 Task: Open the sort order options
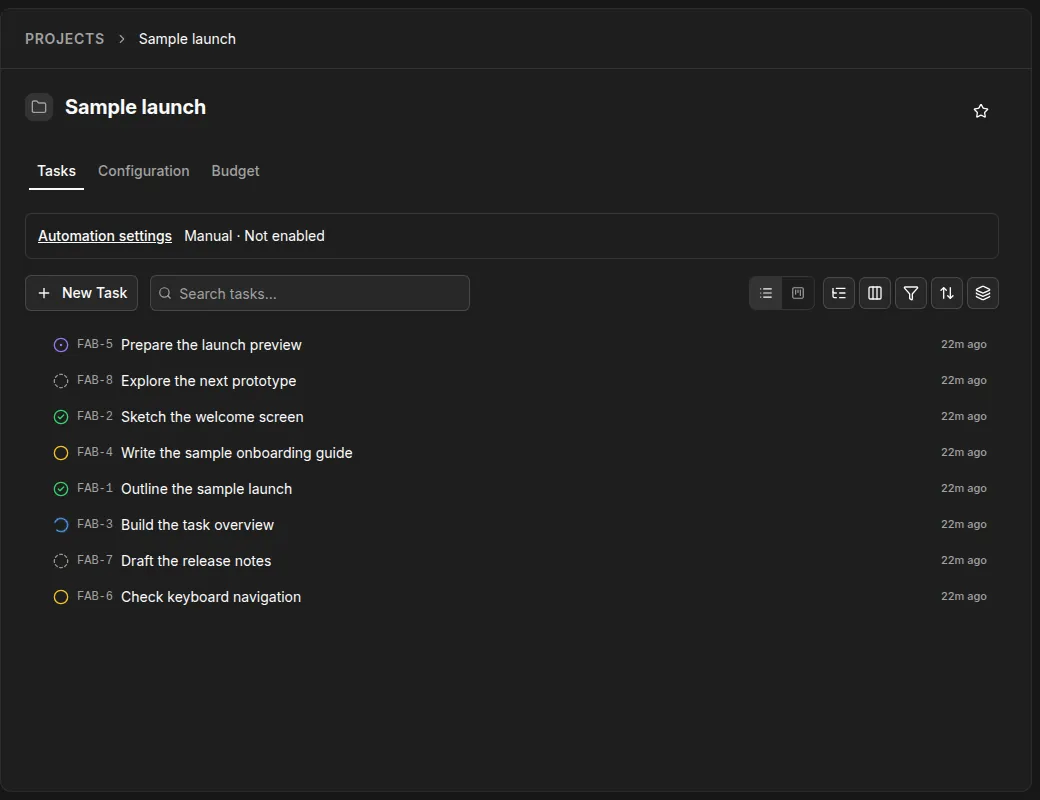pos(946,293)
